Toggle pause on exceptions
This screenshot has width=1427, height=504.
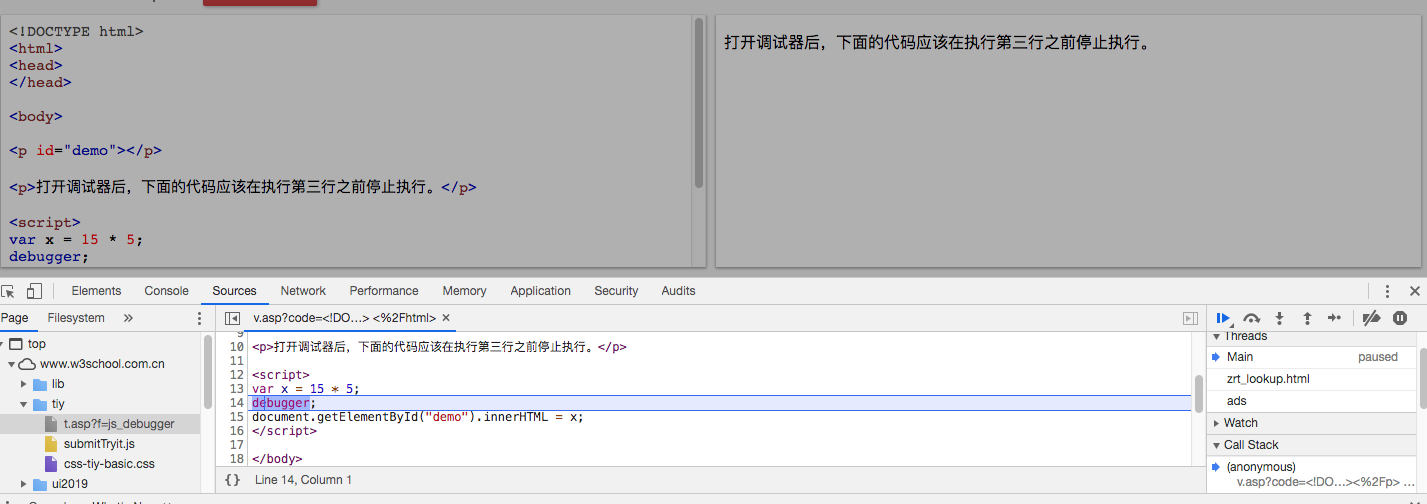coord(1400,318)
